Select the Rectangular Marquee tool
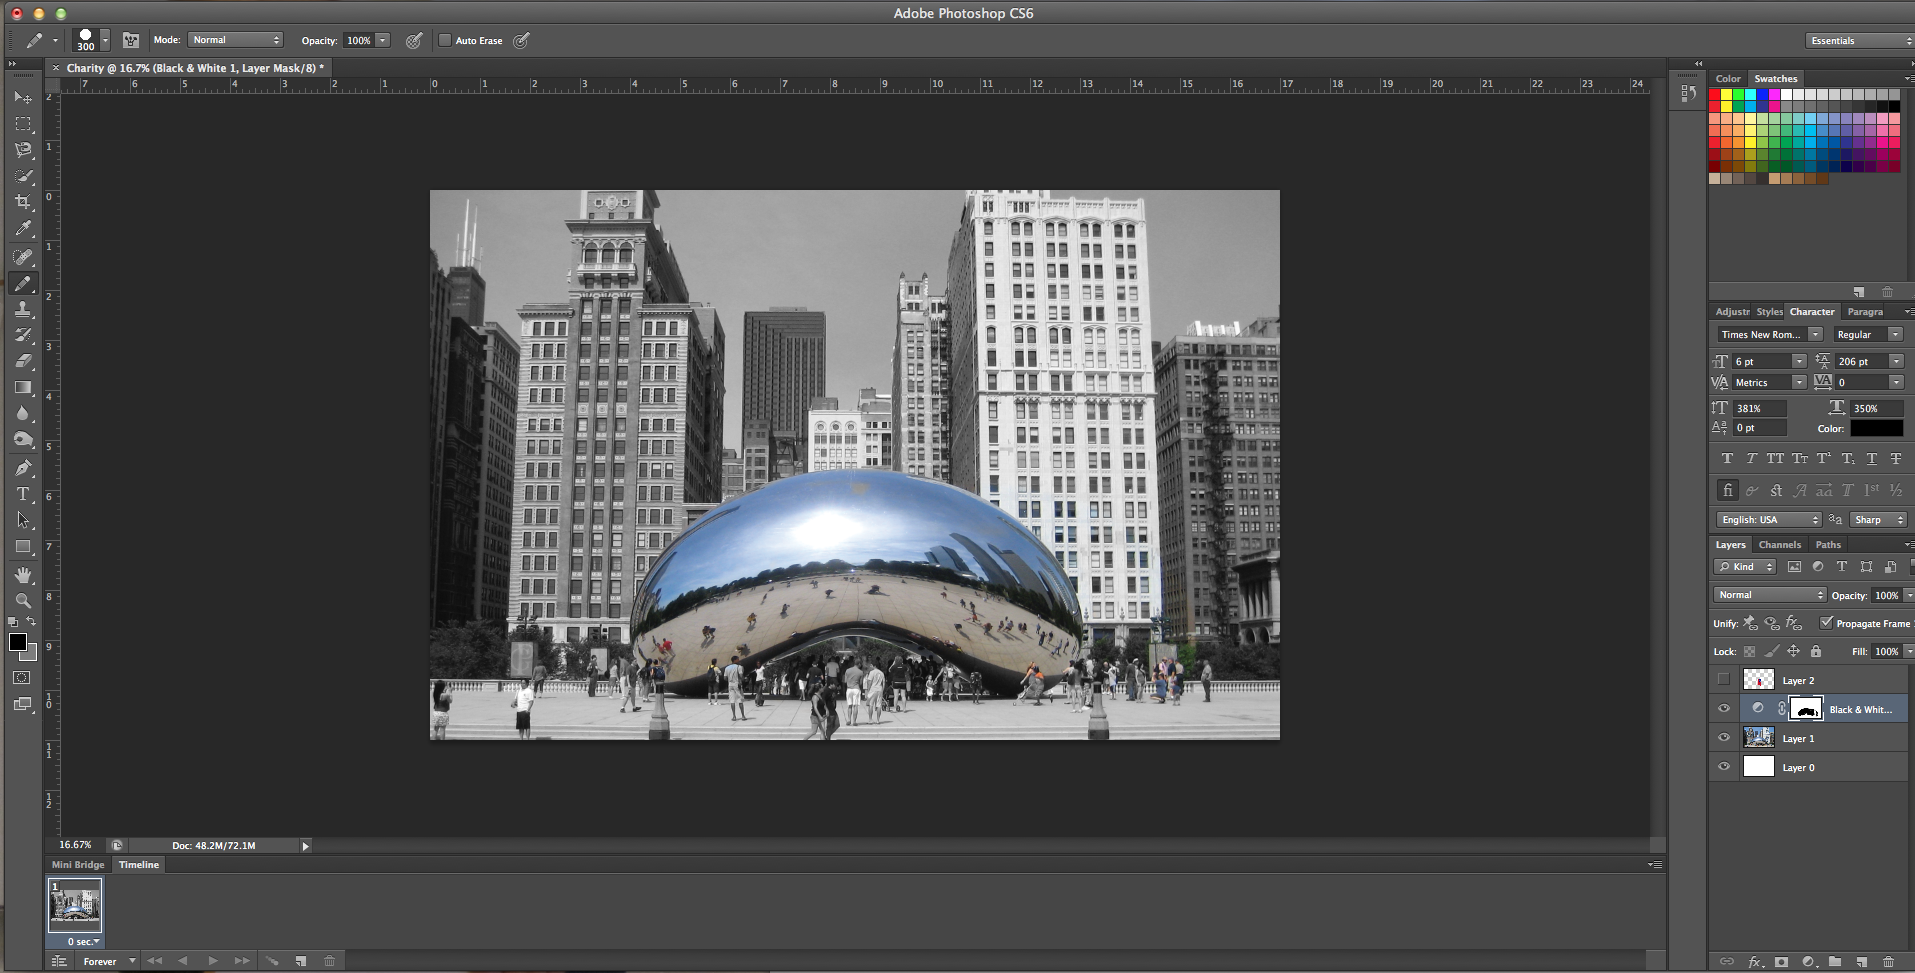 23,124
